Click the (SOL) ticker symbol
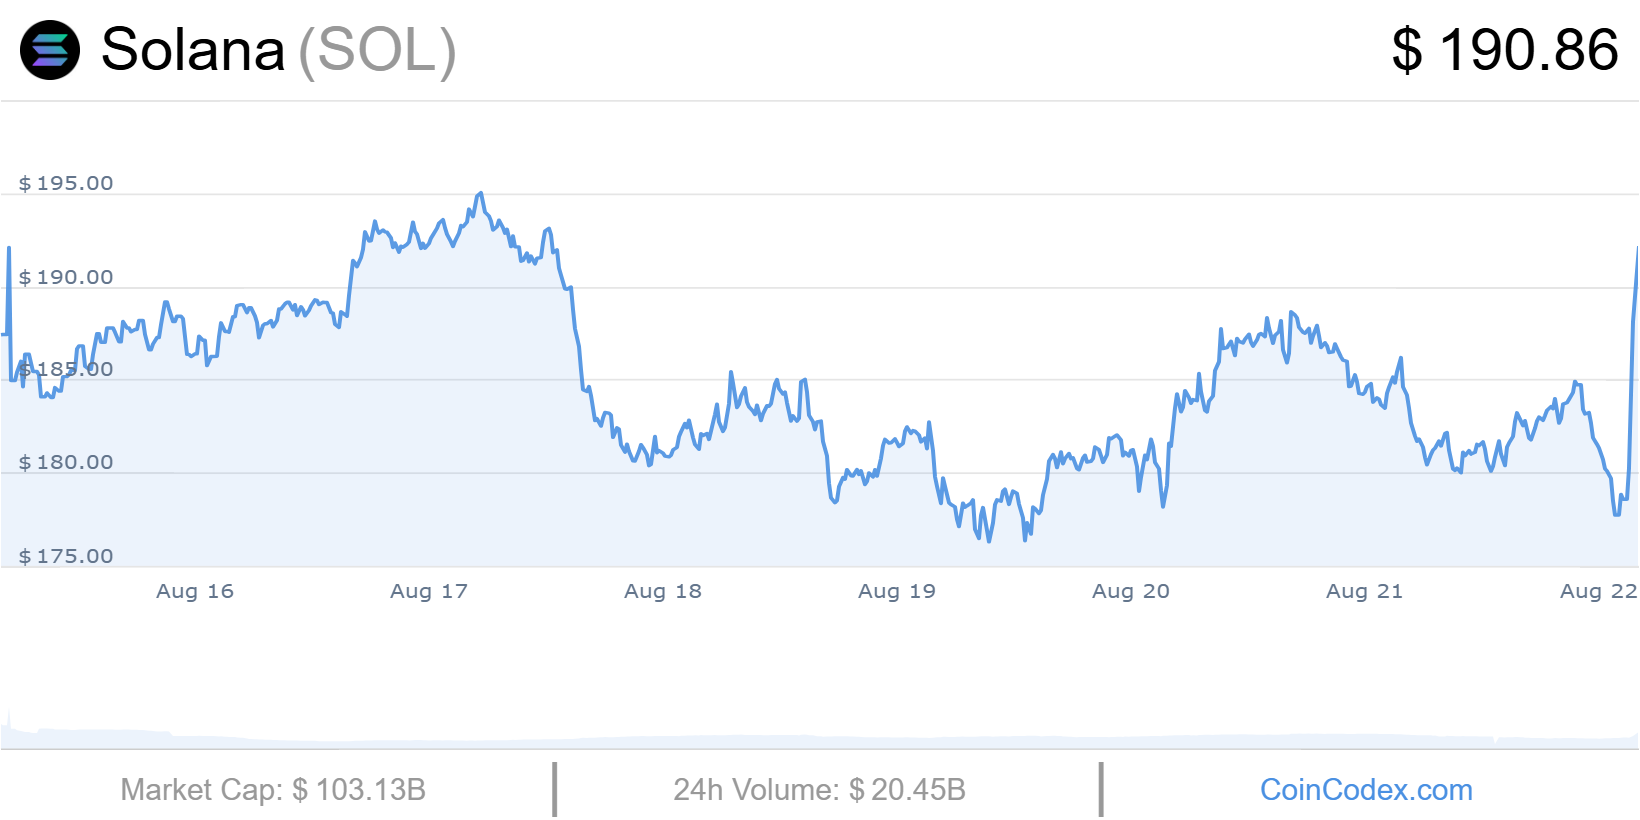 (378, 50)
